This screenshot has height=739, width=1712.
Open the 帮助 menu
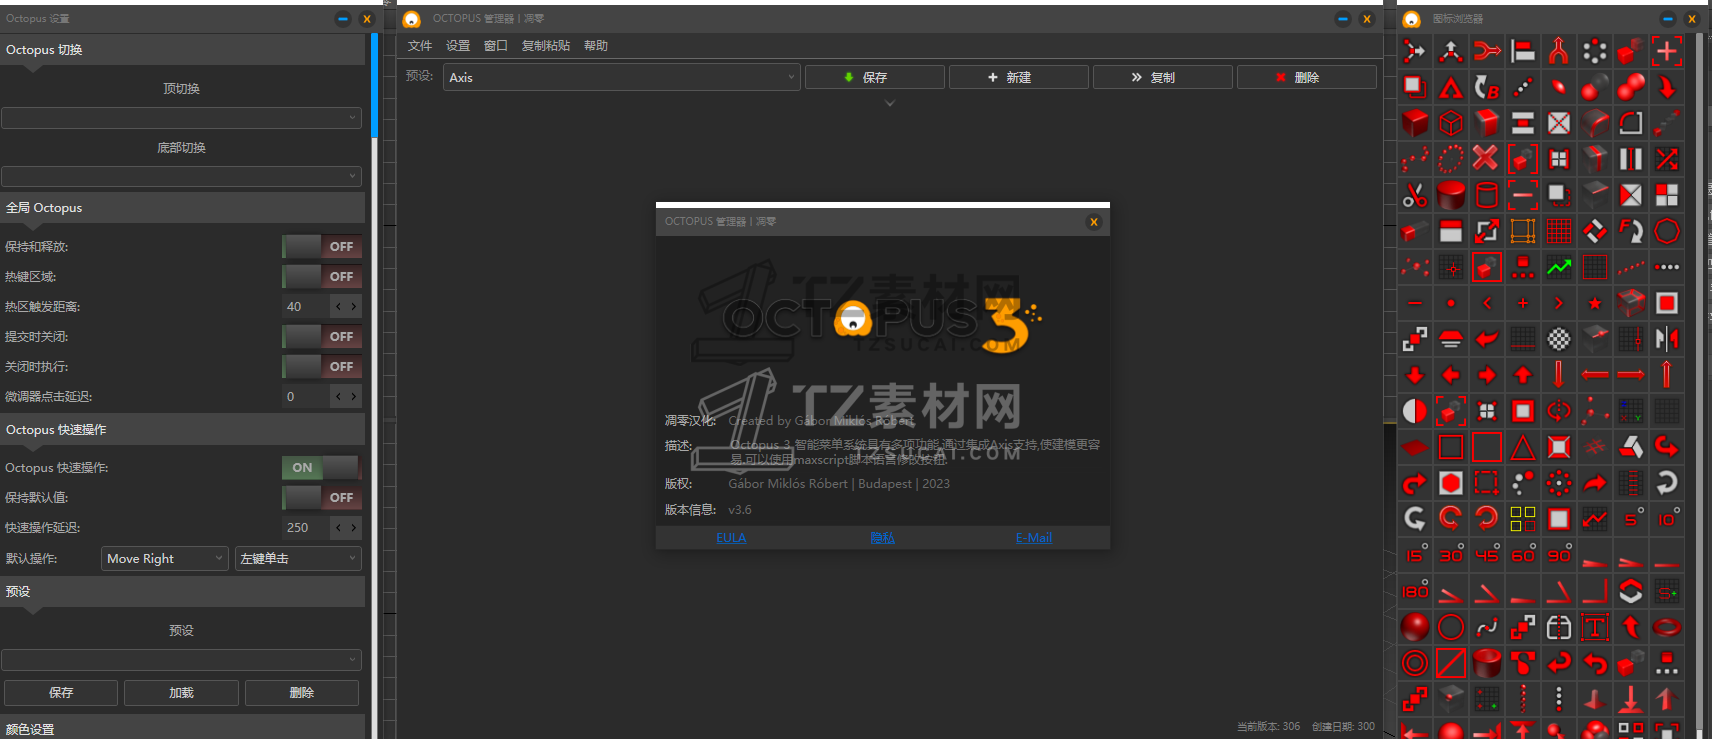tap(596, 46)
